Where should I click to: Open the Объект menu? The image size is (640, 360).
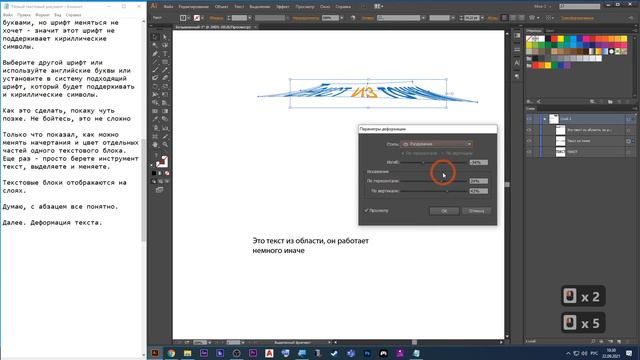click(221, 7)
